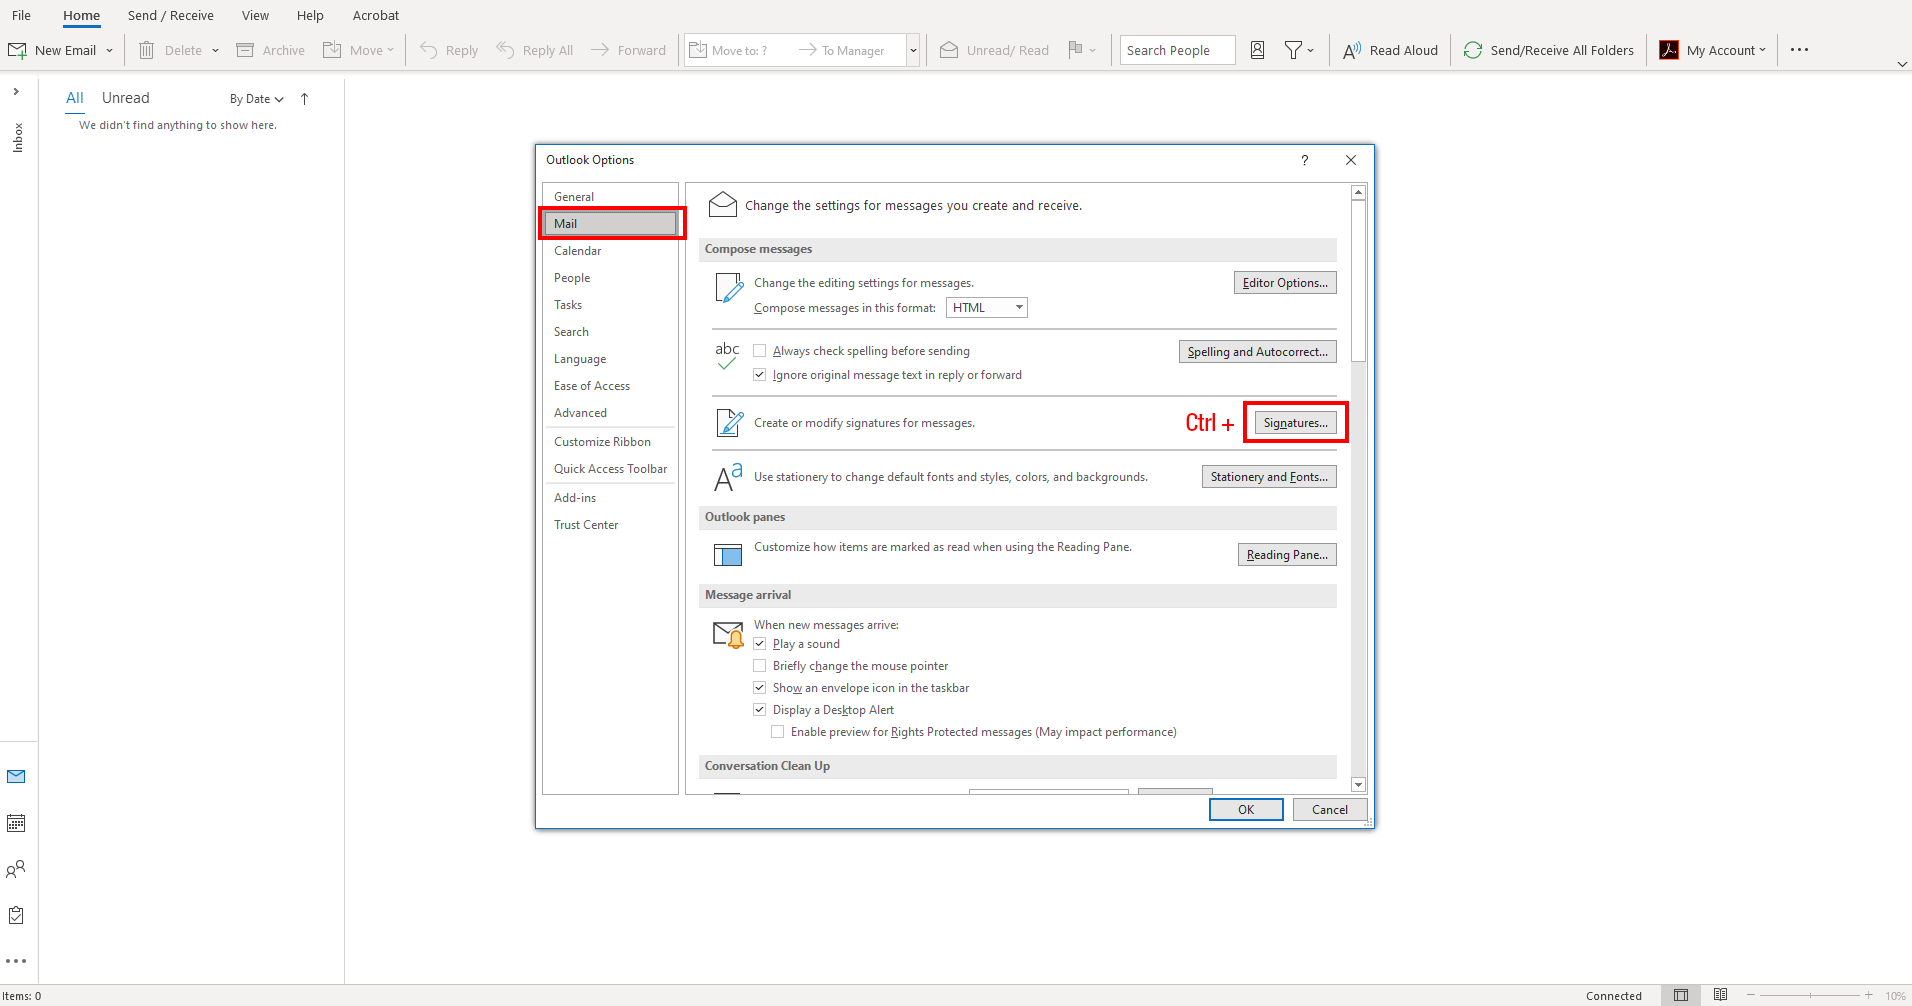
Task: Click the ribbon display options chevron
Action: click(1901, 64)
